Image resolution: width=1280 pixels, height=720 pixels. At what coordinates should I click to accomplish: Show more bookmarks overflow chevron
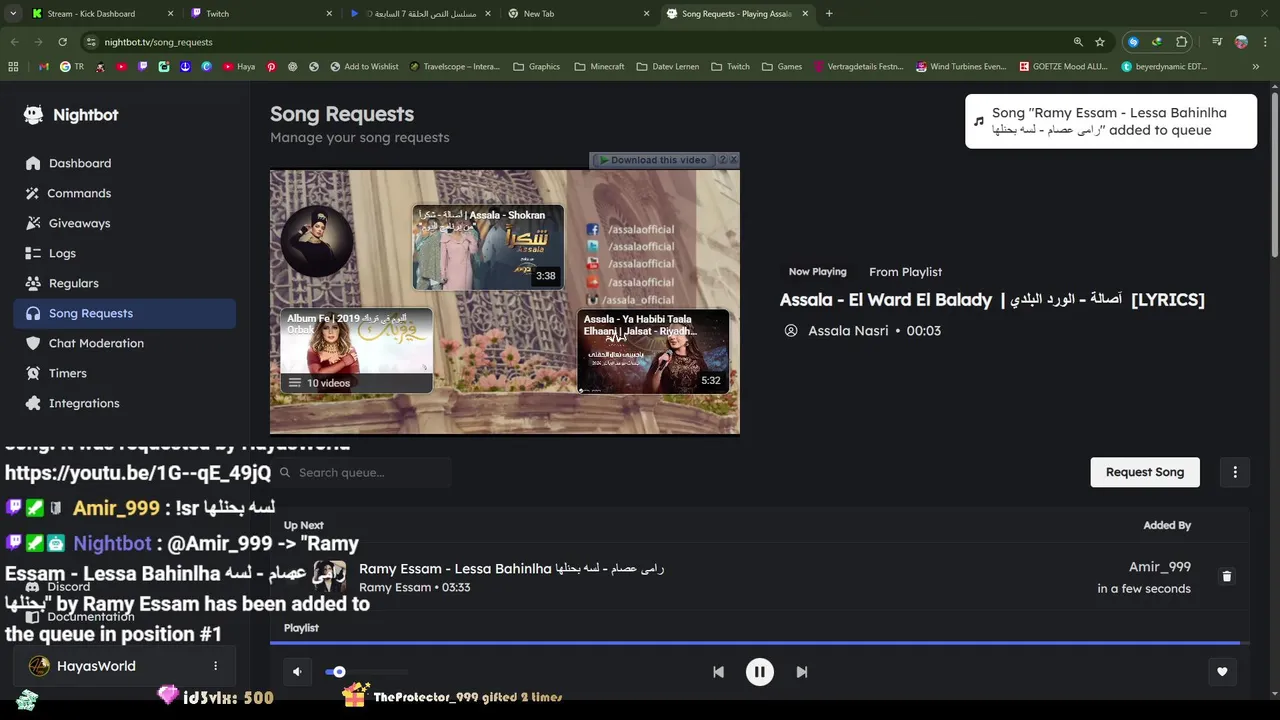(1255, 67)
